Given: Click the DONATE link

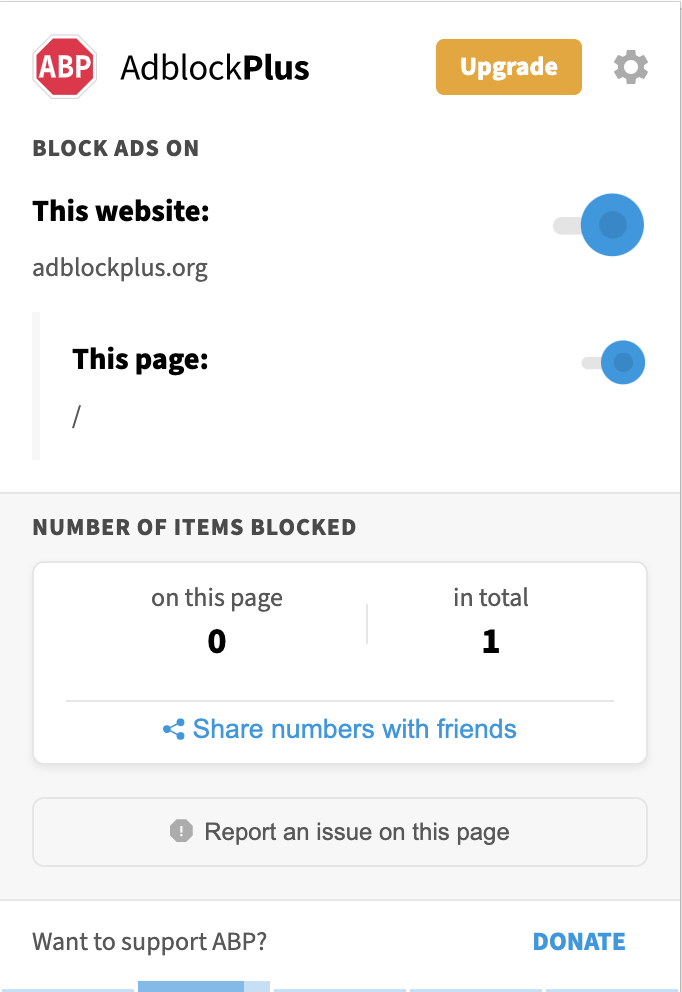Looking at the screenshot, I should [578, 941].
